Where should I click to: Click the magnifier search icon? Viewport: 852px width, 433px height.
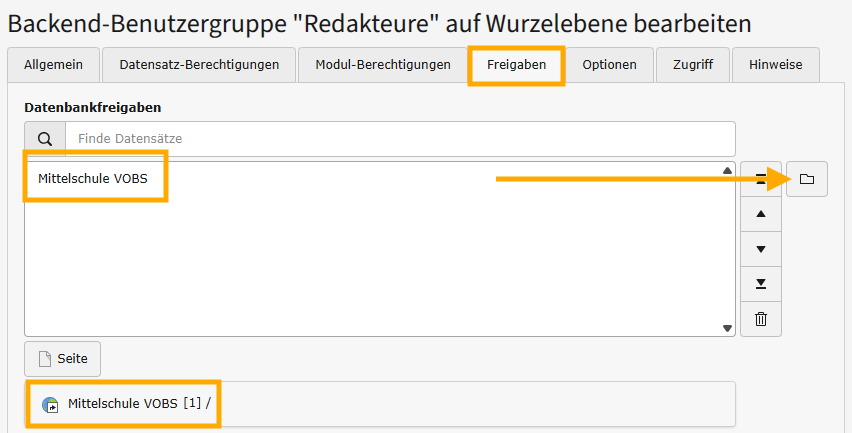(45, 139)
